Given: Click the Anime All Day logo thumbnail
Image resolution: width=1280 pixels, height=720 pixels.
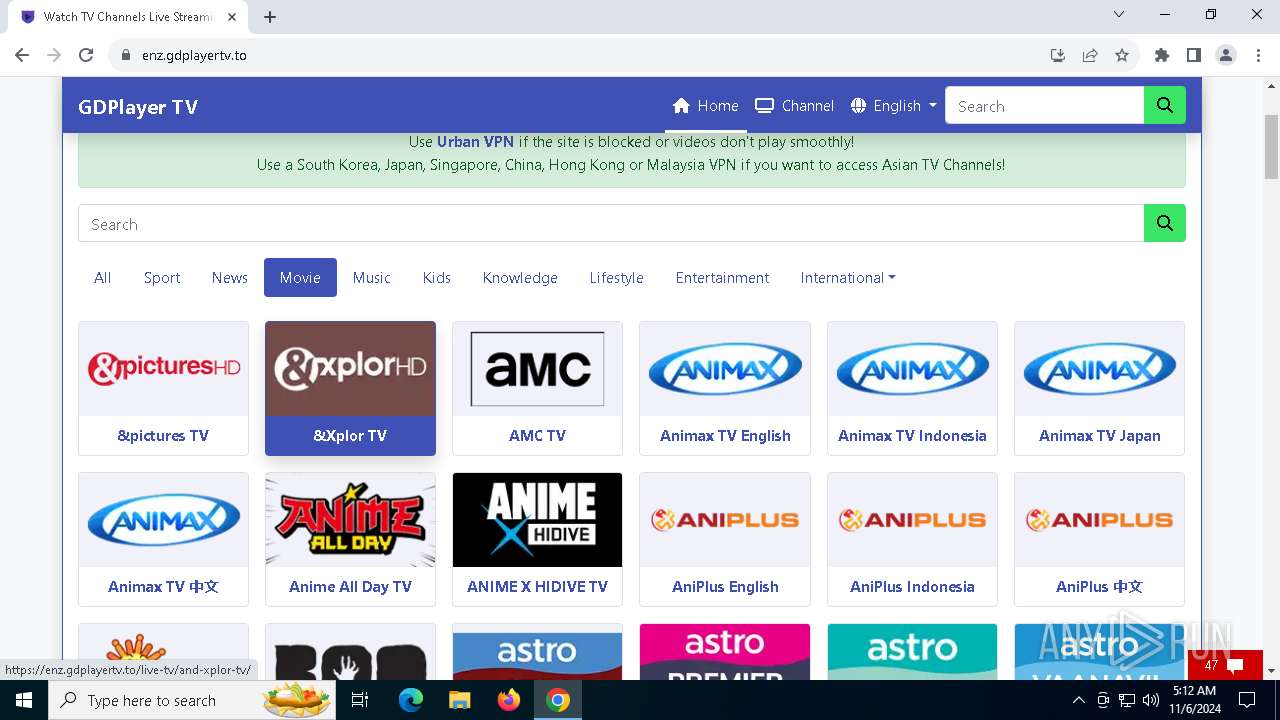Looking at the screenshot, I should 350,520.
